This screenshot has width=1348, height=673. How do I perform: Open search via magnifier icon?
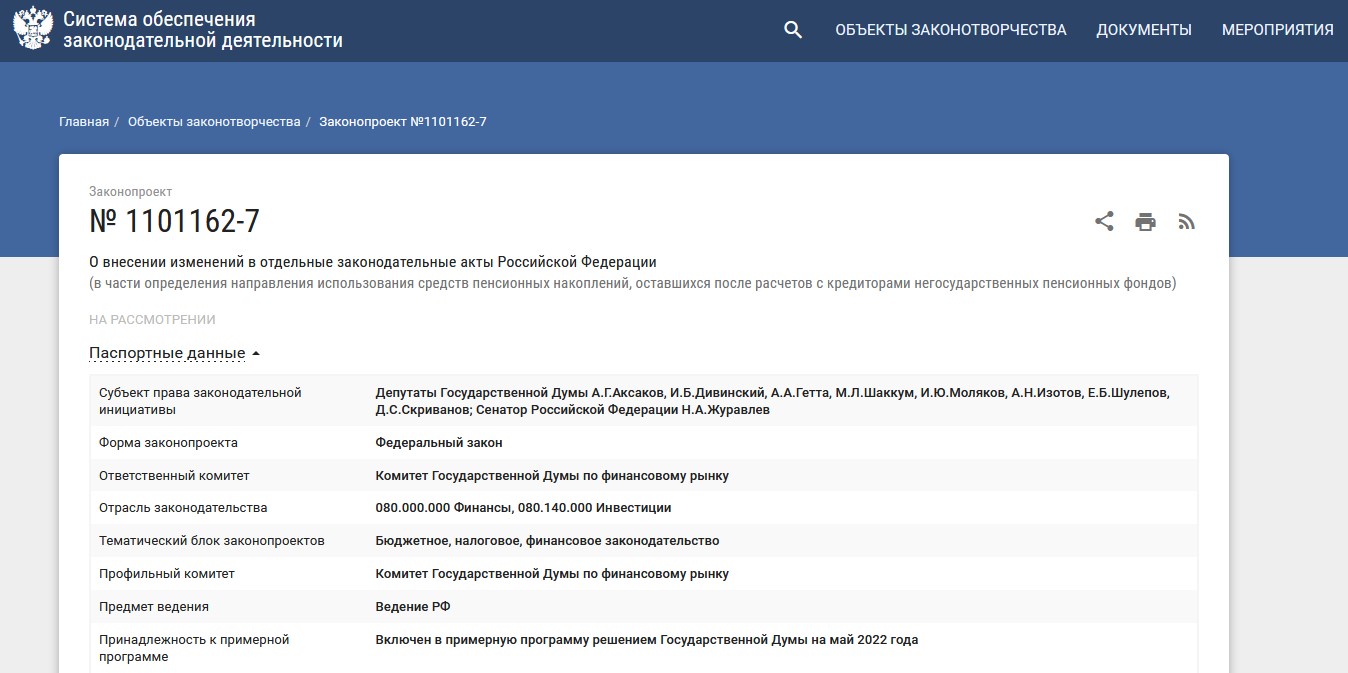tap(793, 30)
